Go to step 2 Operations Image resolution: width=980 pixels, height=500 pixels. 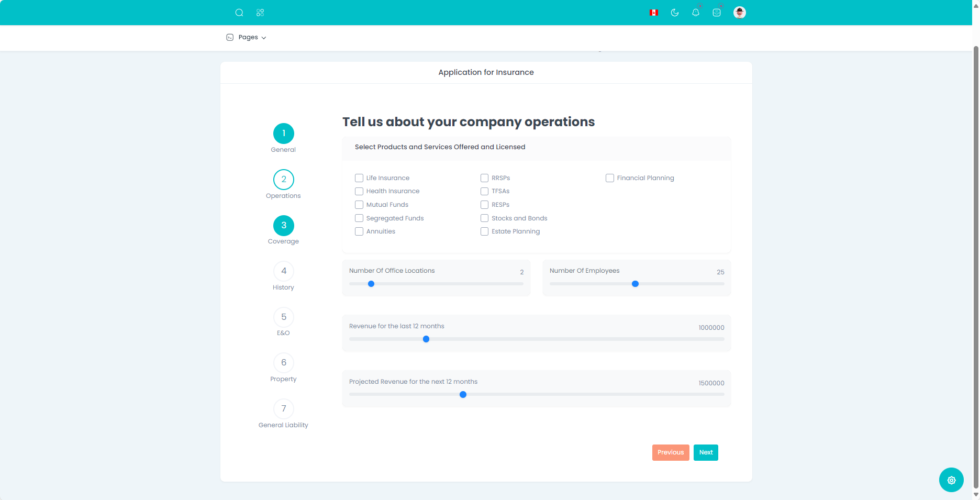(x=283, y=179)
